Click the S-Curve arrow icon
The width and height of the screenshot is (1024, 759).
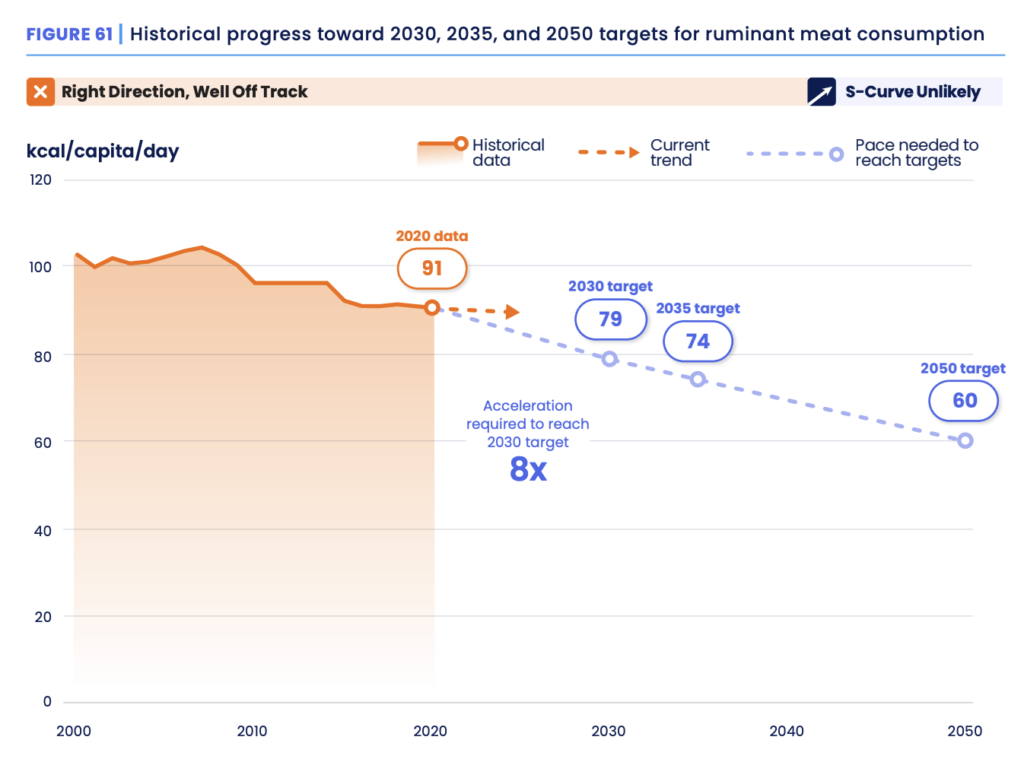(821, 92)
